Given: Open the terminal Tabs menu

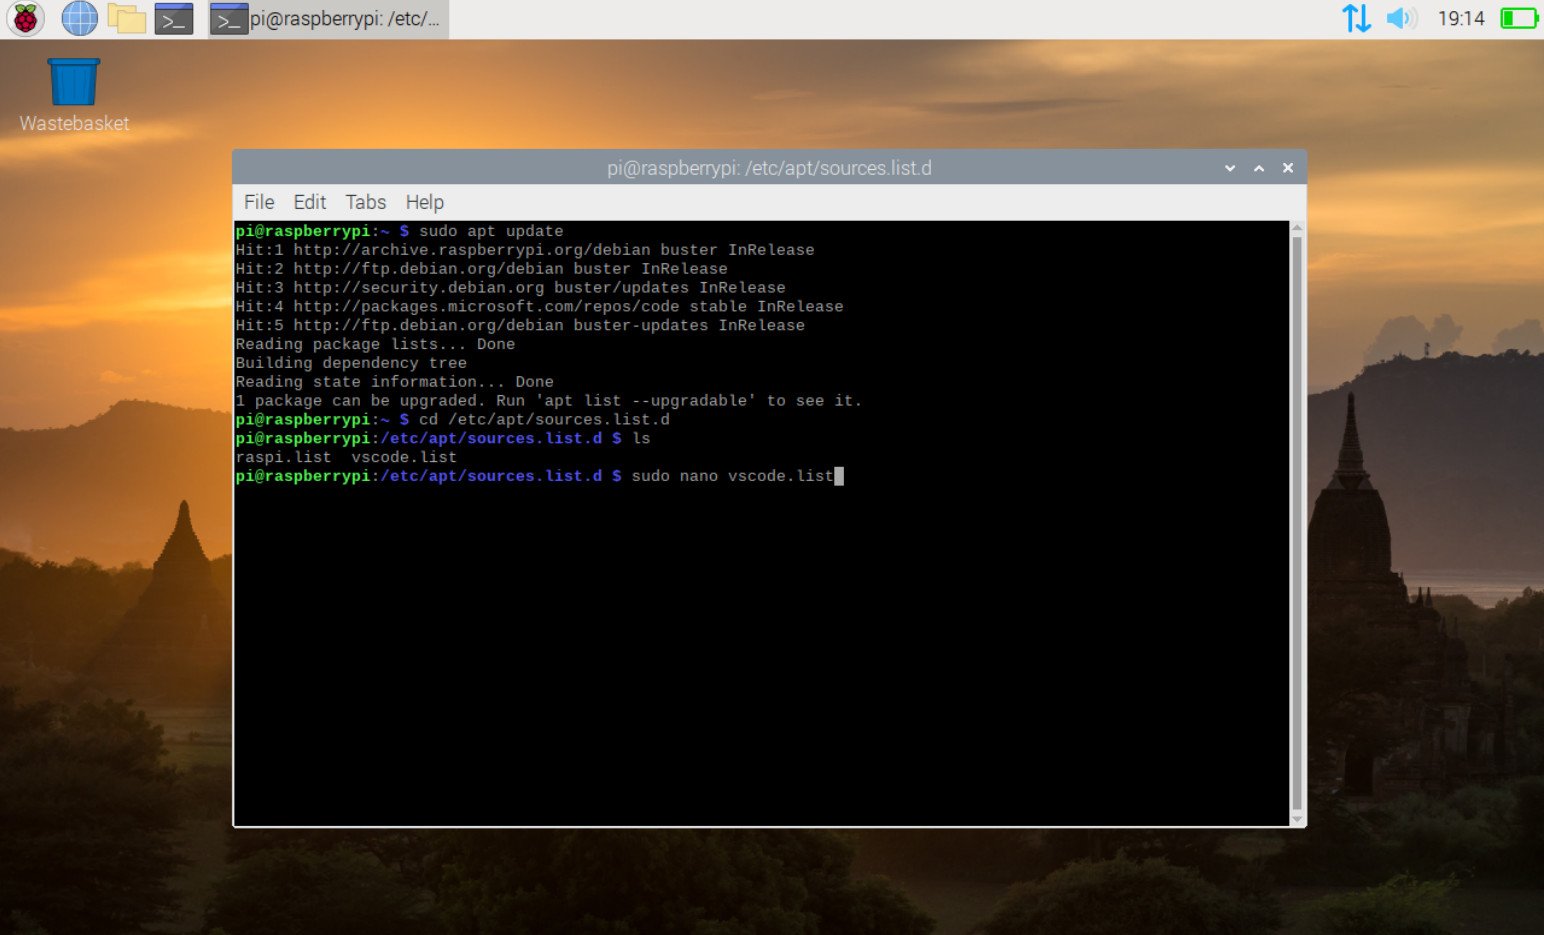Looking at the screenshot, I should (x=365, y=202).
